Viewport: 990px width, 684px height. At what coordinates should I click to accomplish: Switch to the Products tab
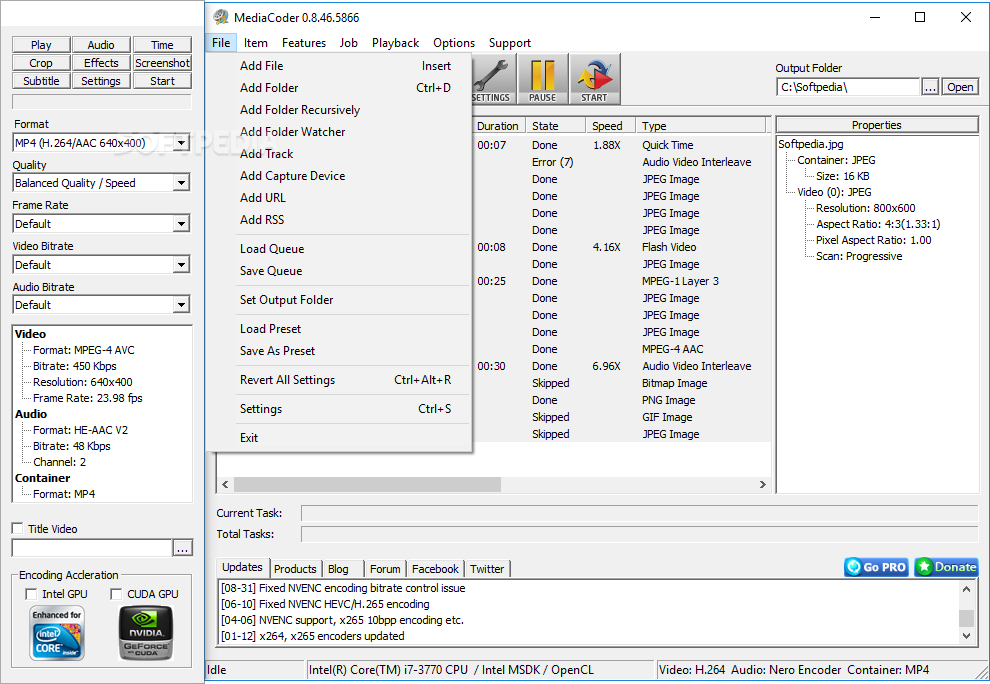tap(295, 569)
